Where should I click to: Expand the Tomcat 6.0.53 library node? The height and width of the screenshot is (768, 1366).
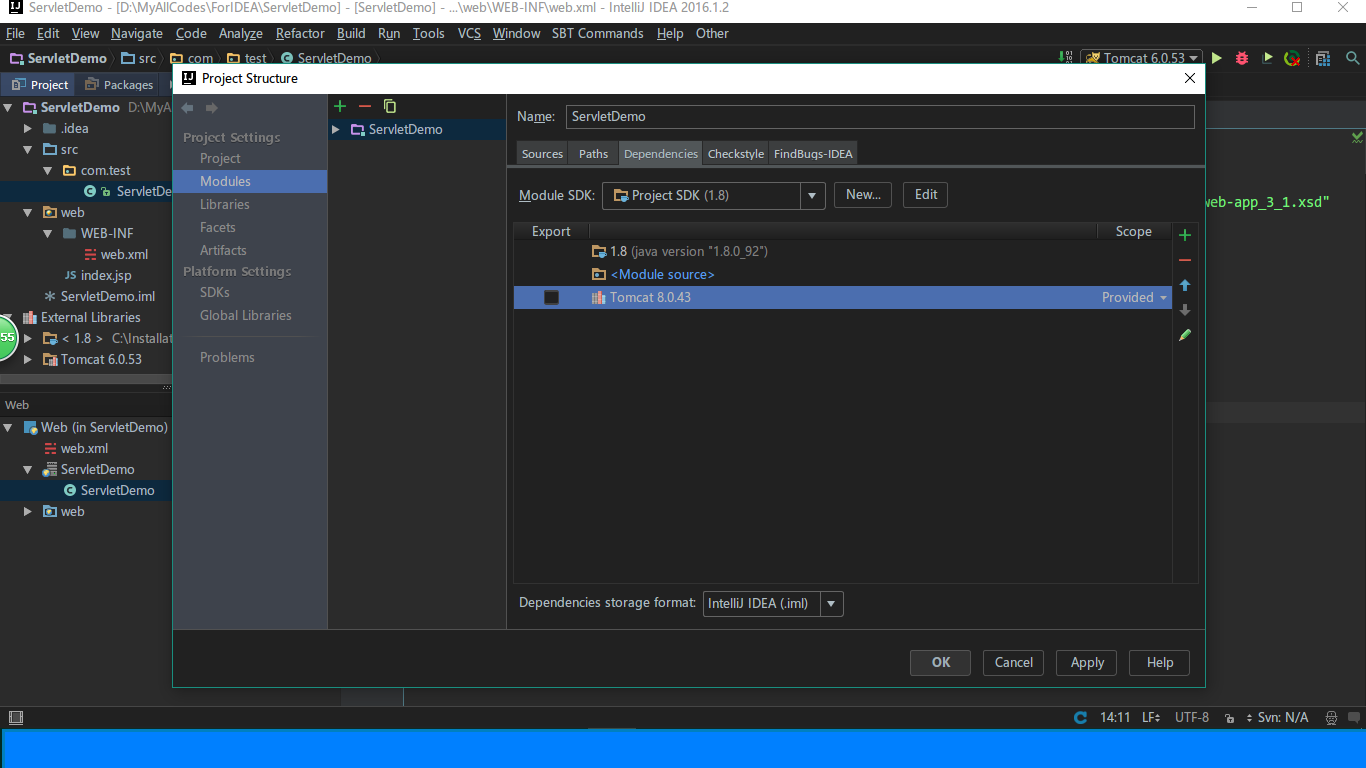[29, 359]
